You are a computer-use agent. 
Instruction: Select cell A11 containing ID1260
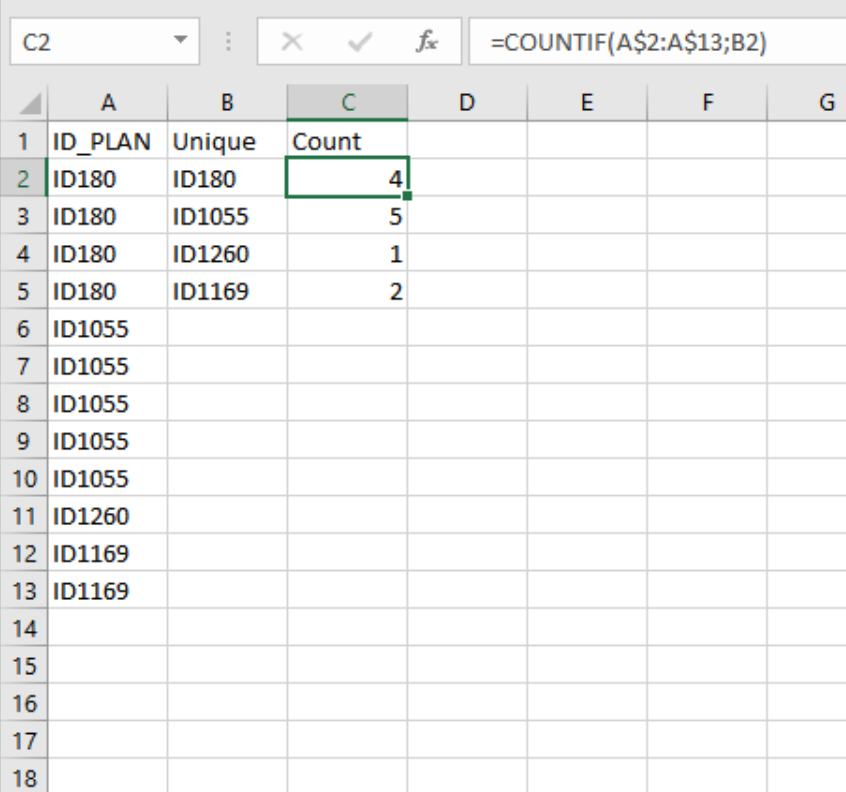(x=106, y=517)
